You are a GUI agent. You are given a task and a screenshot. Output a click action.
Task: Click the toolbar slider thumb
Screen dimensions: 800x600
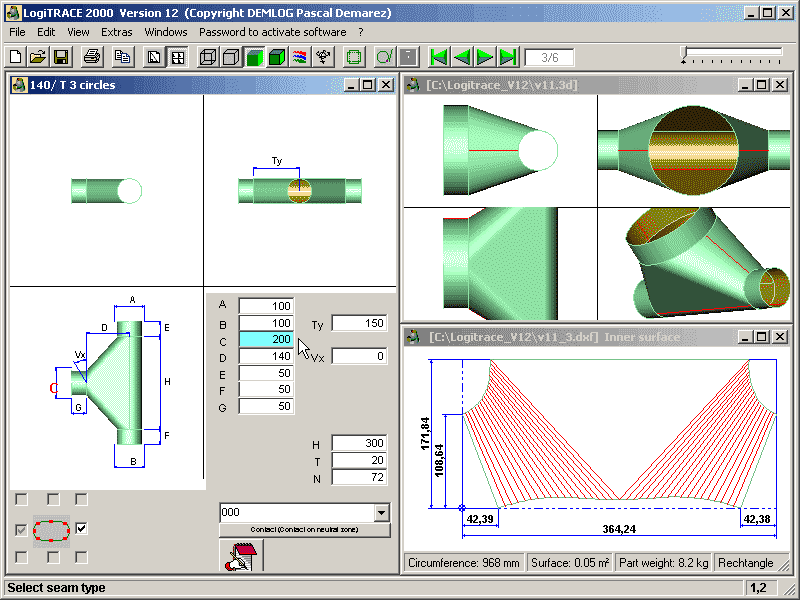684,55
